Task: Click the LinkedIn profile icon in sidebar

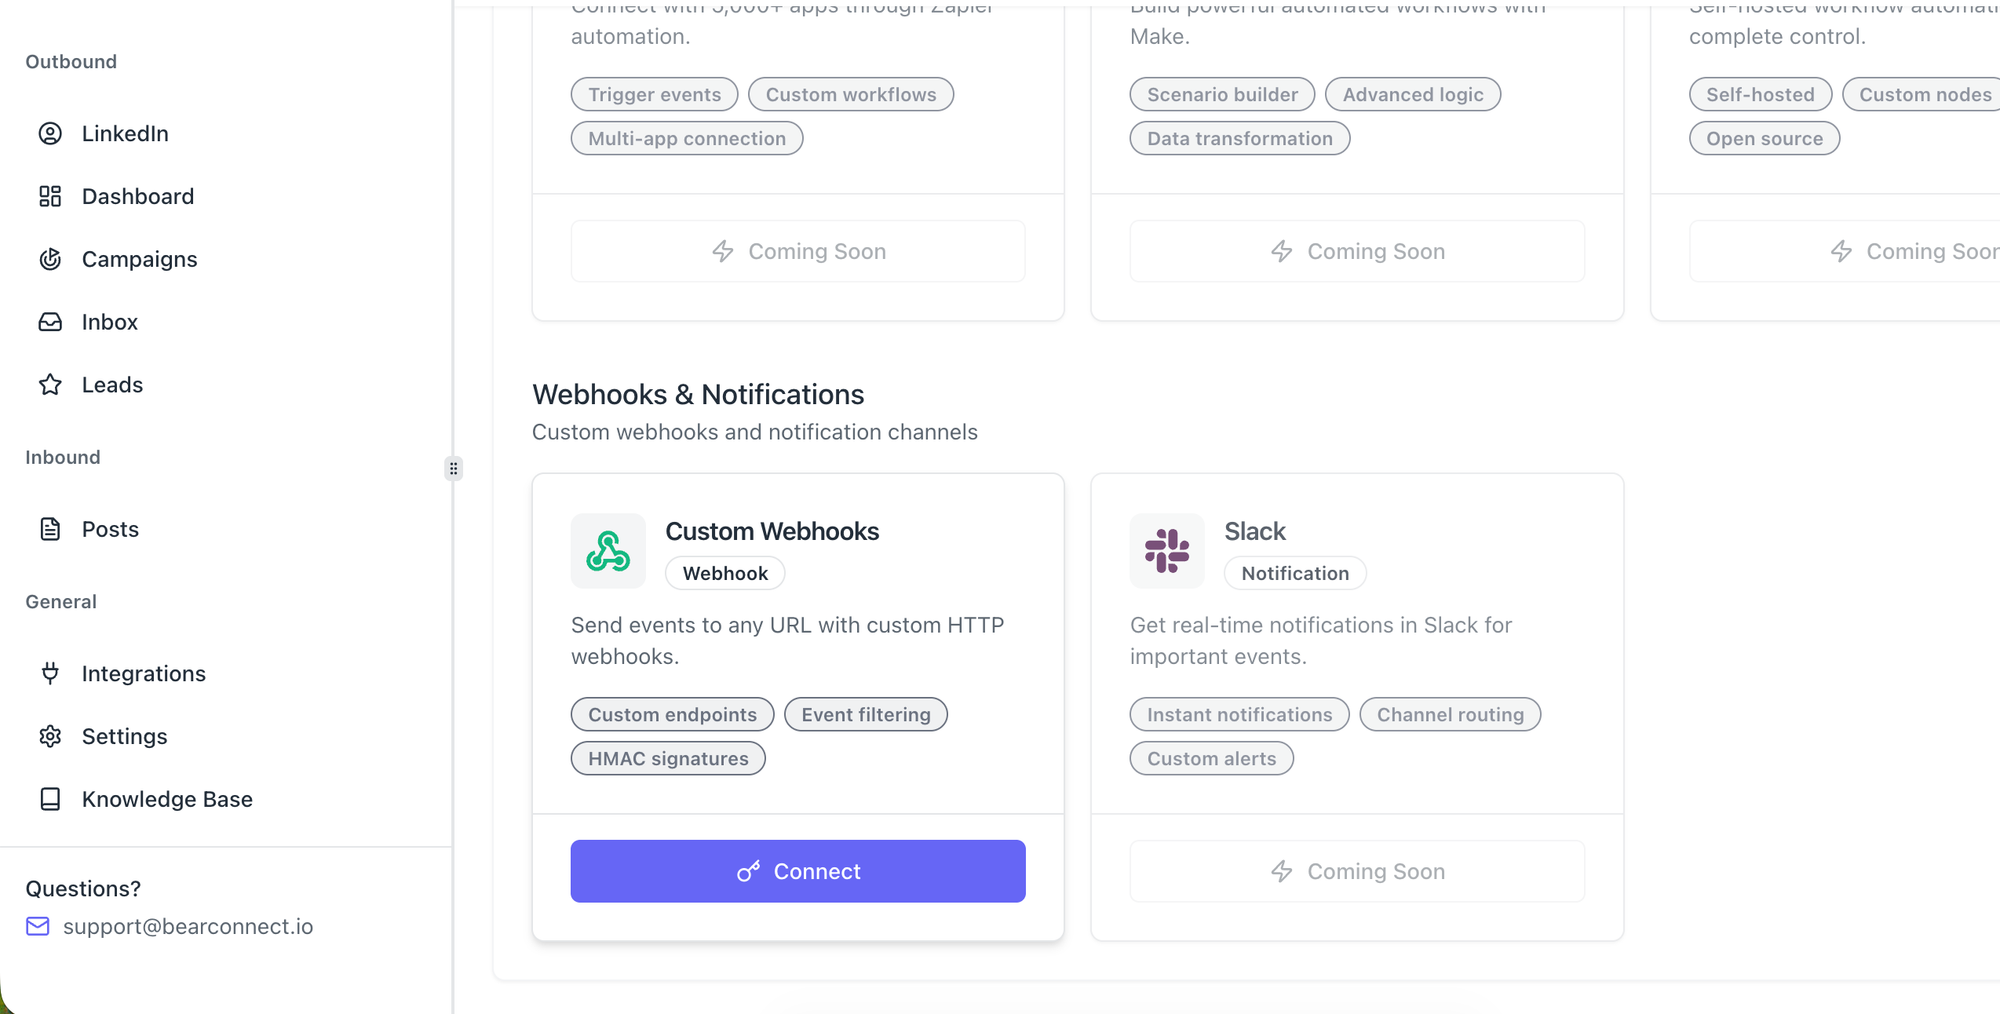Action: click(x=50, y=133)
